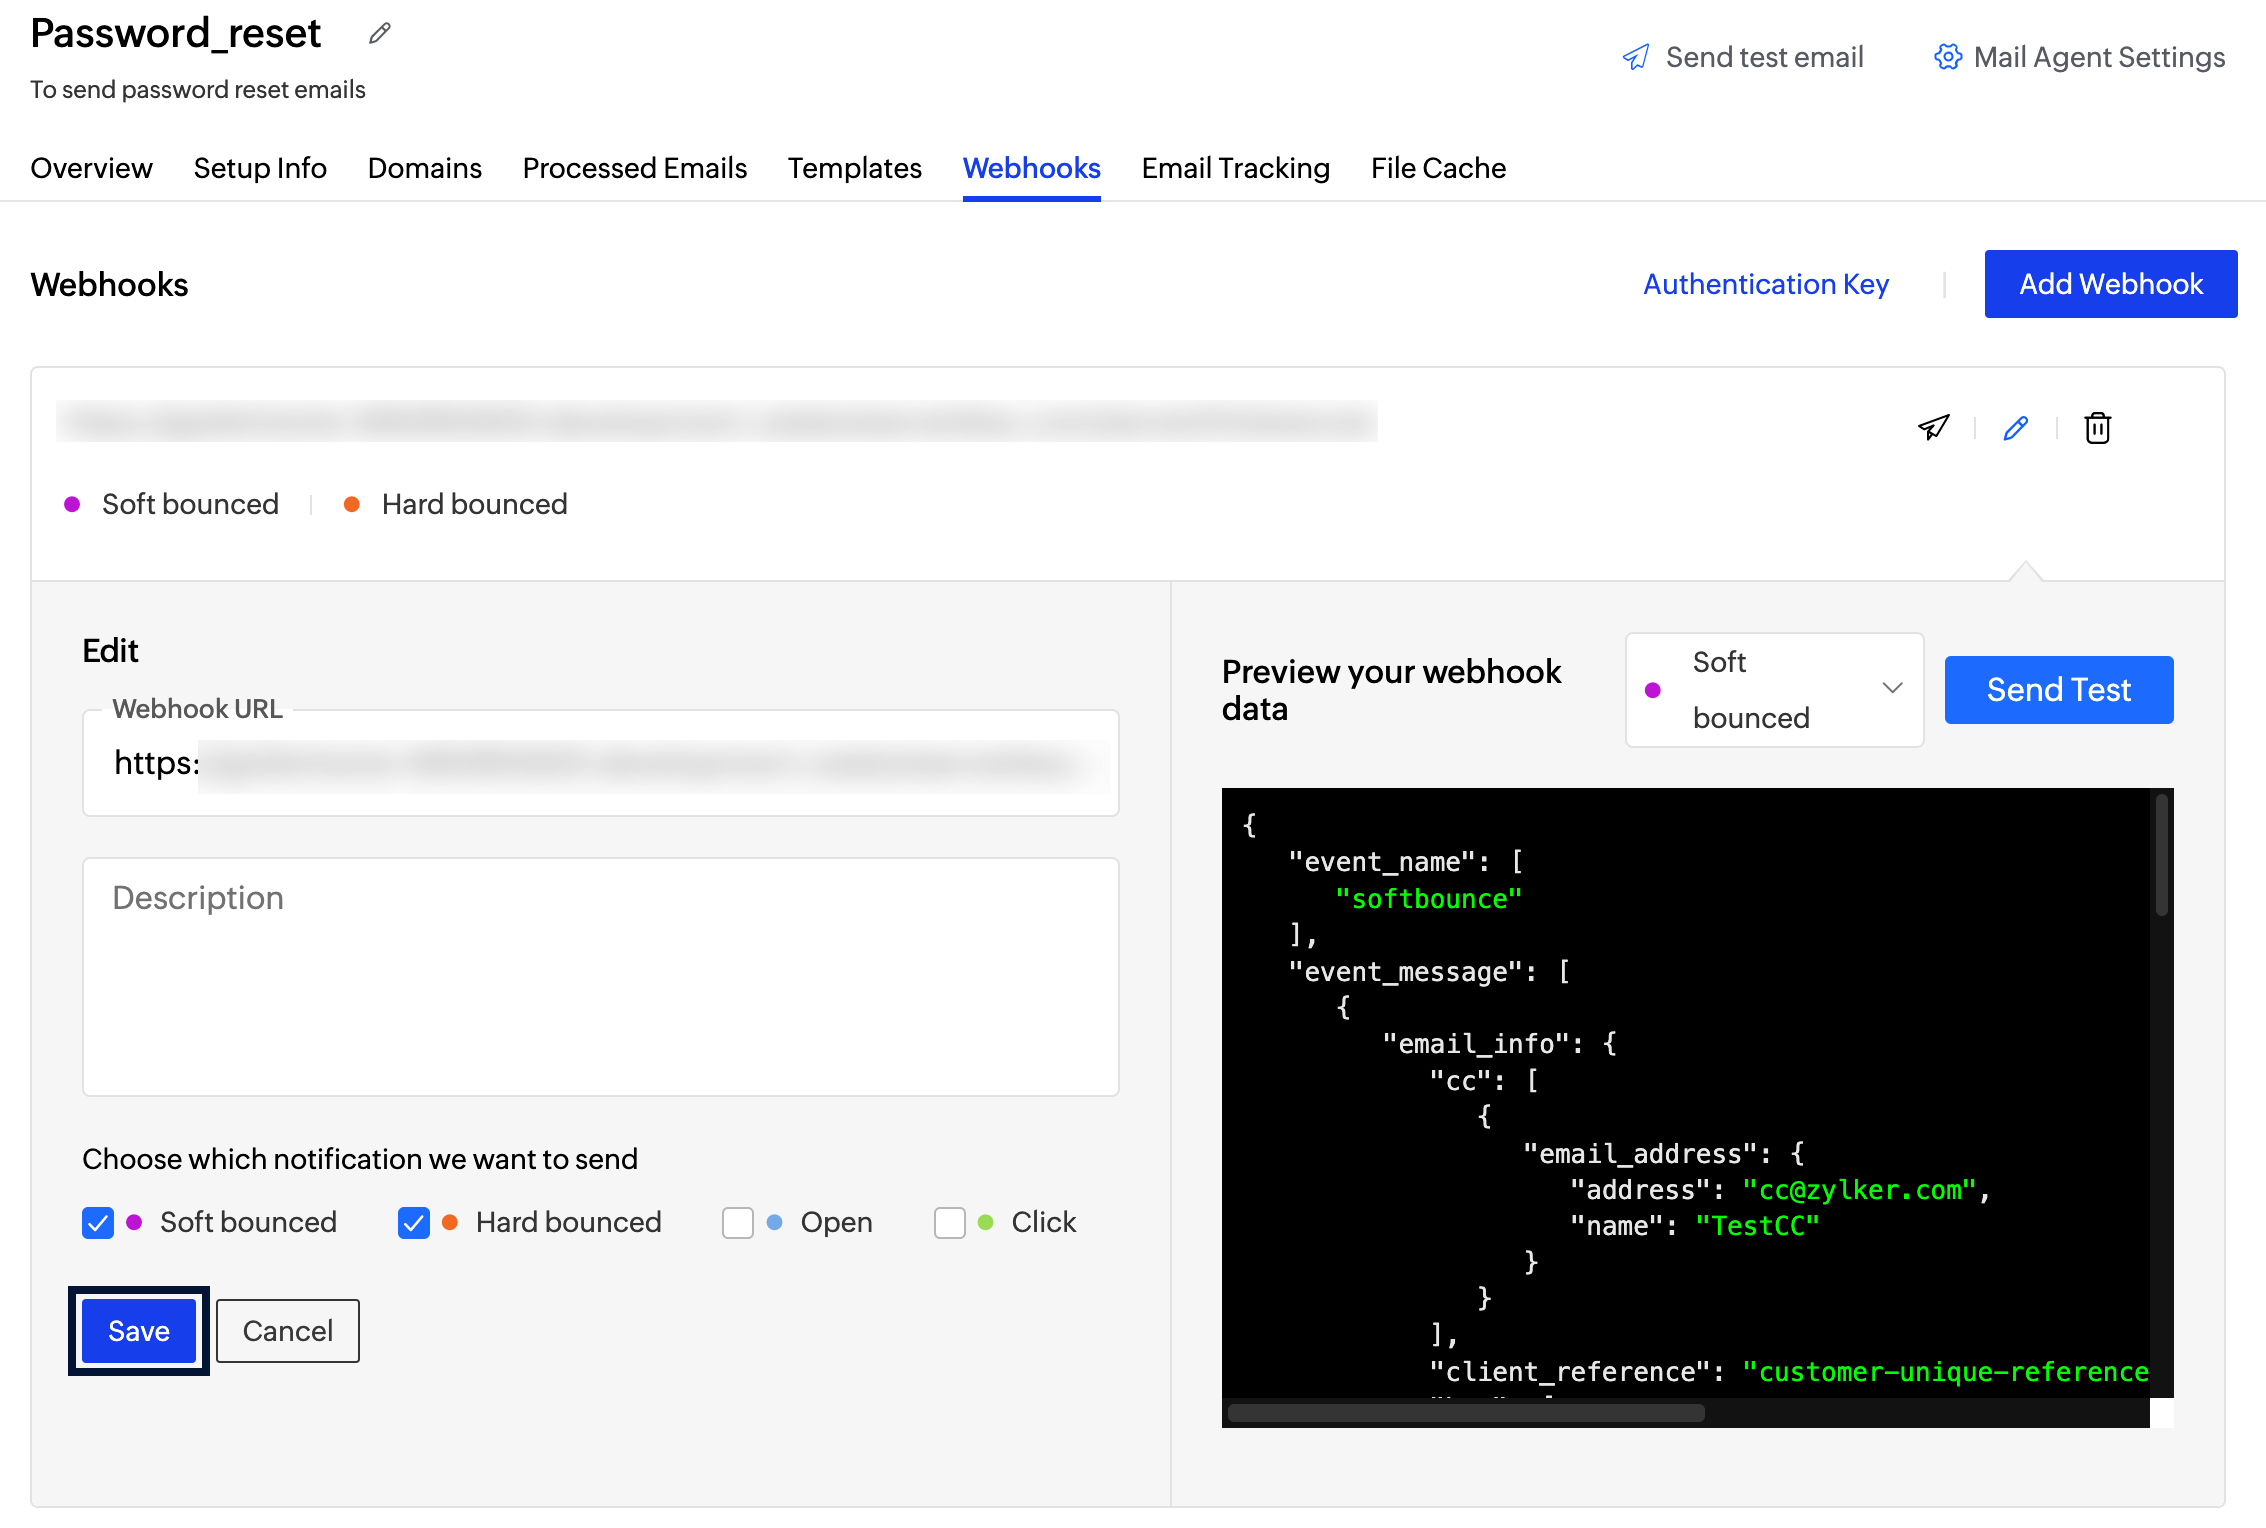Click the horizontal scrollbar in JSON preview
2266x1528 pixels.
point(1465,1413)
